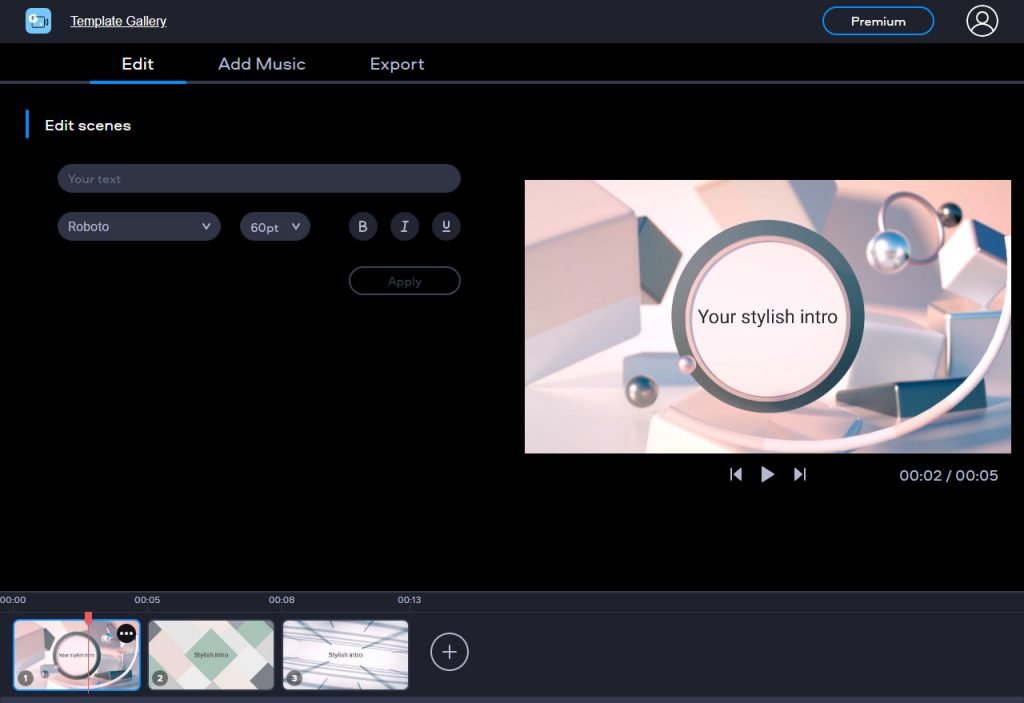Open the app logo icon in top bar
1024x703 pixels.
(x=37, y=20)
